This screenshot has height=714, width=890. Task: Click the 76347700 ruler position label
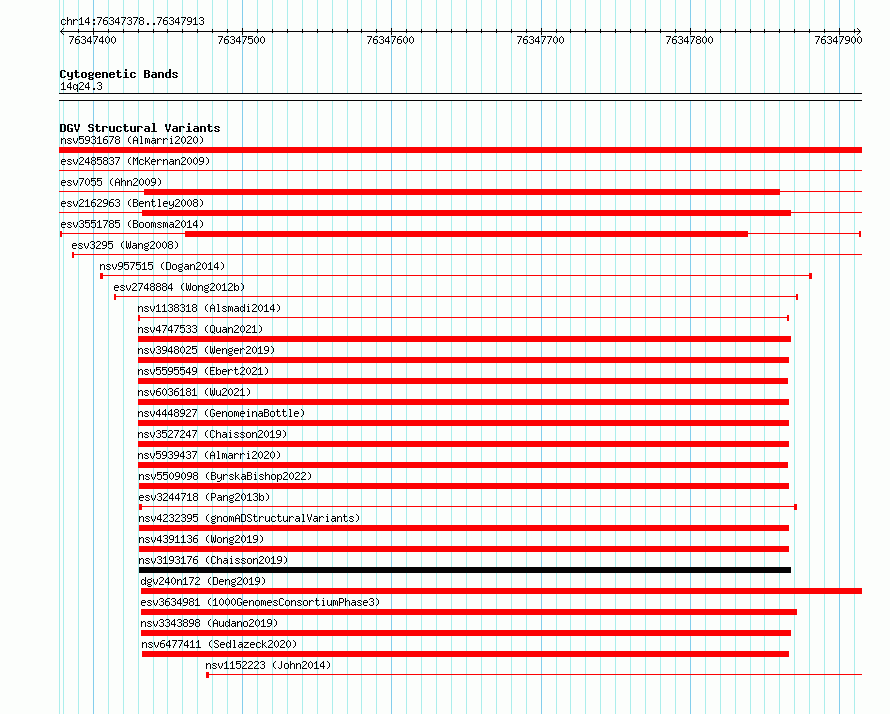(x=540, y=40)
